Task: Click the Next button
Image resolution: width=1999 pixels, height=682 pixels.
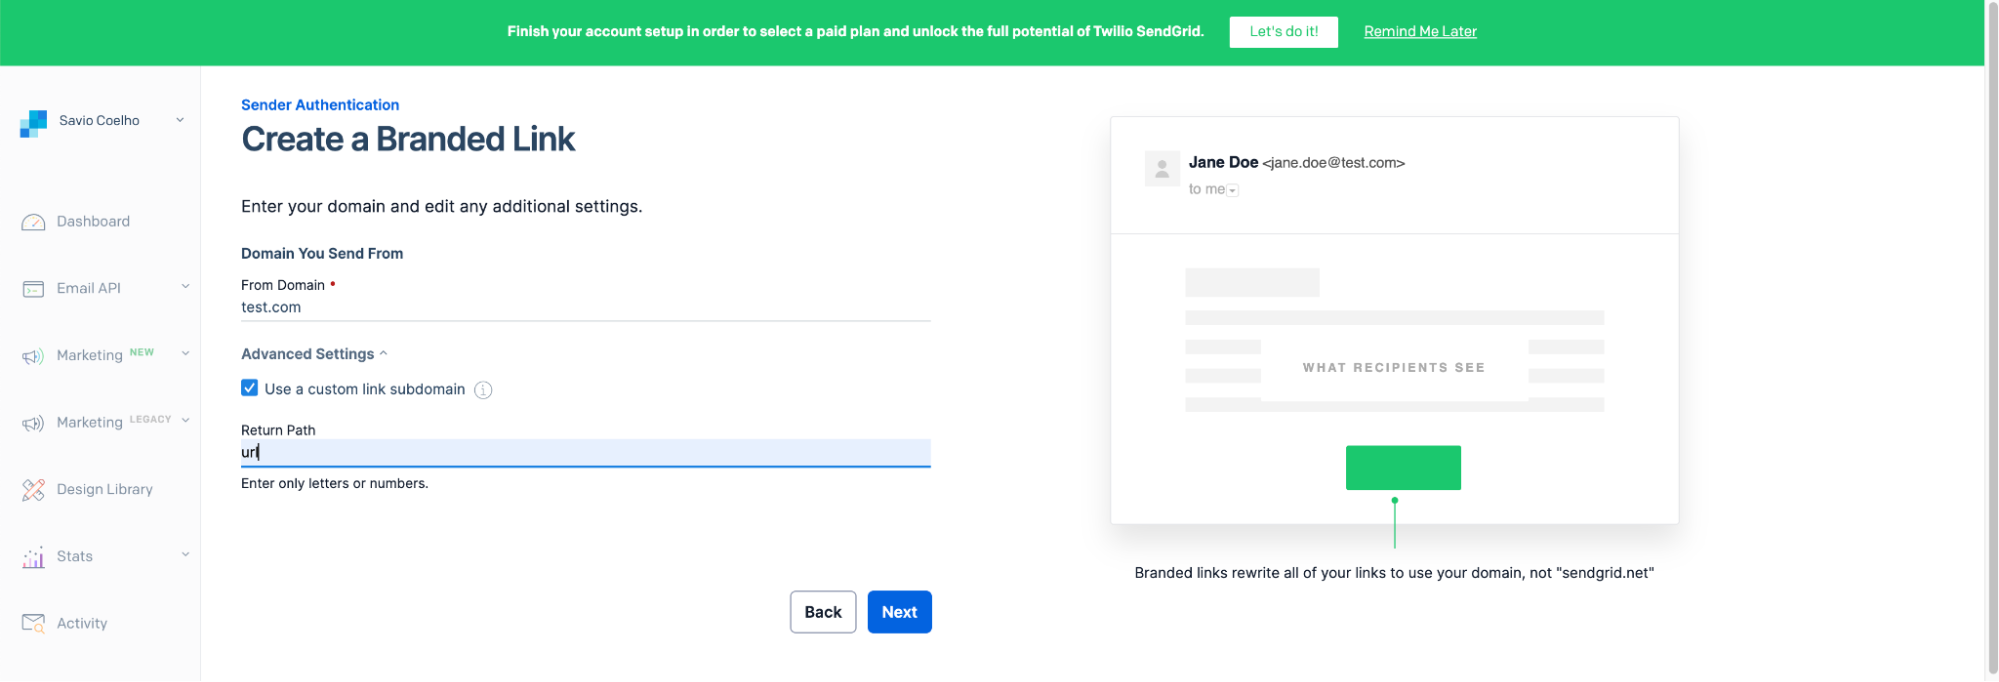Action: click(x=899, y=612)
